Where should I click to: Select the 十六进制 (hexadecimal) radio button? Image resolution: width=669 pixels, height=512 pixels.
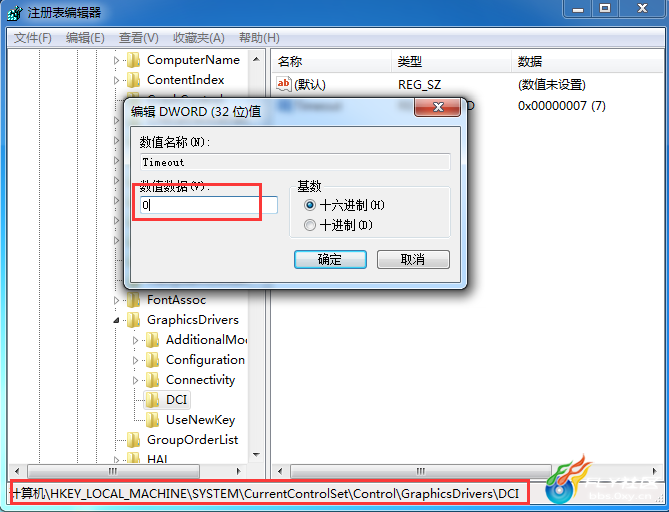coord(310,205)
